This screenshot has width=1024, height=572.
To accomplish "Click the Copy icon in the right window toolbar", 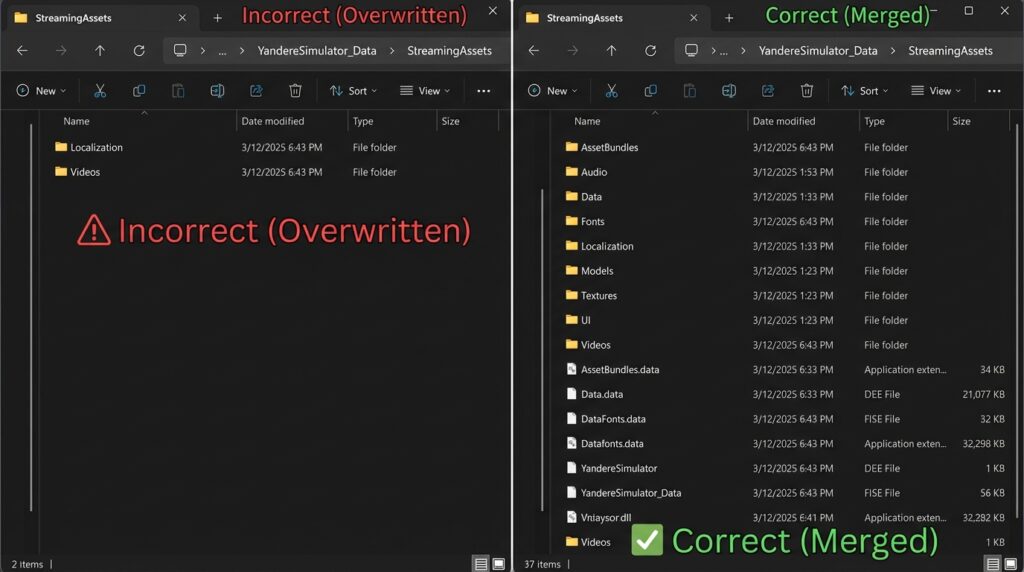I will click(651, 91).
